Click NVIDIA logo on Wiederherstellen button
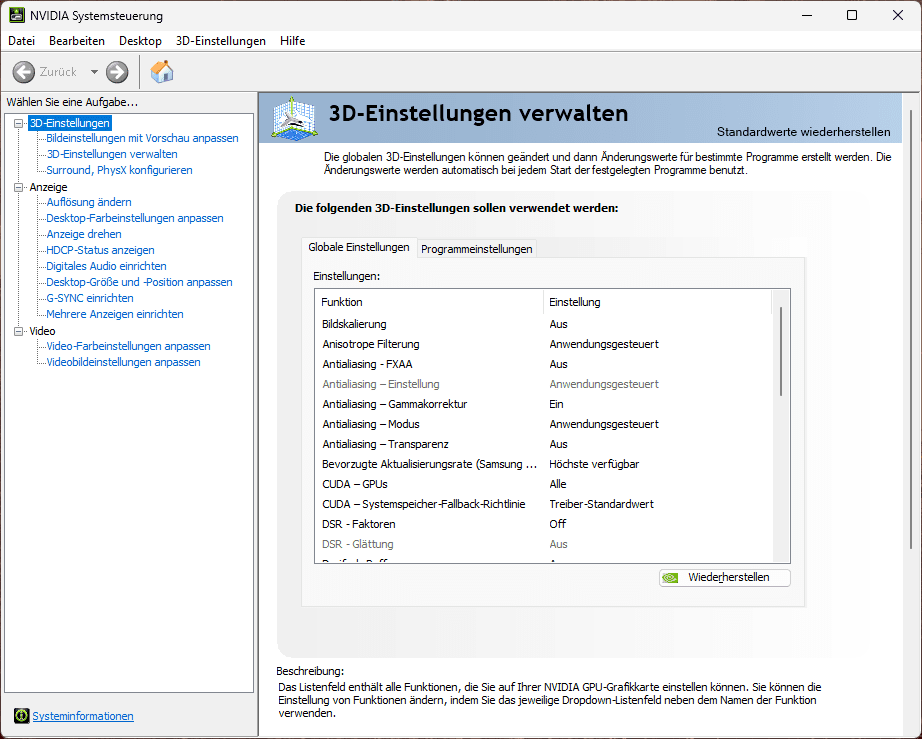Image resolution: width=922 pixels, height=739 pixels. [x=670, y=578]
